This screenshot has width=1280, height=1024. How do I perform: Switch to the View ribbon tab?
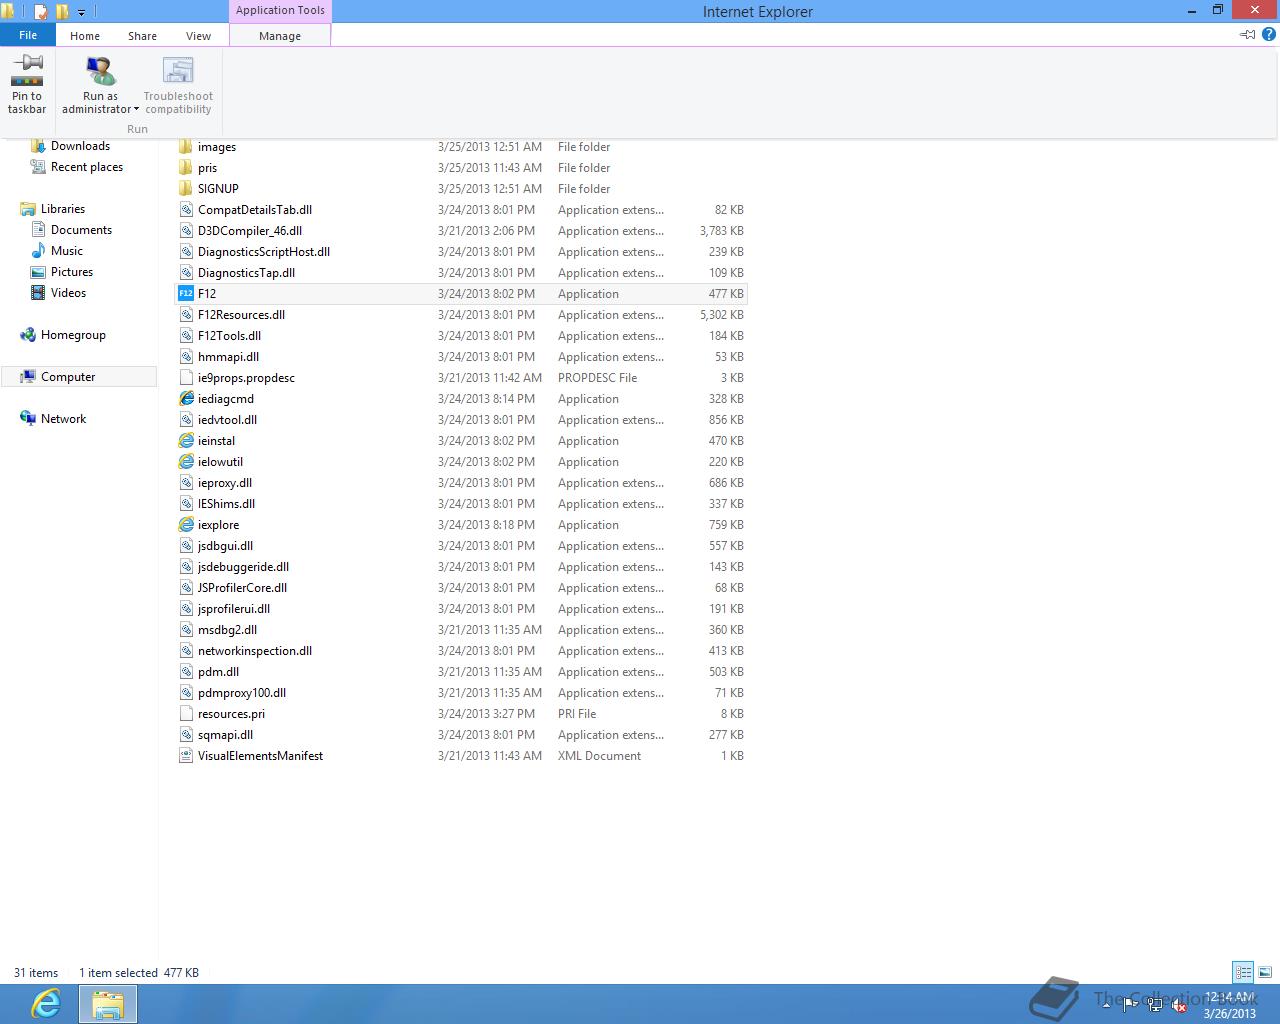point(198,36)
